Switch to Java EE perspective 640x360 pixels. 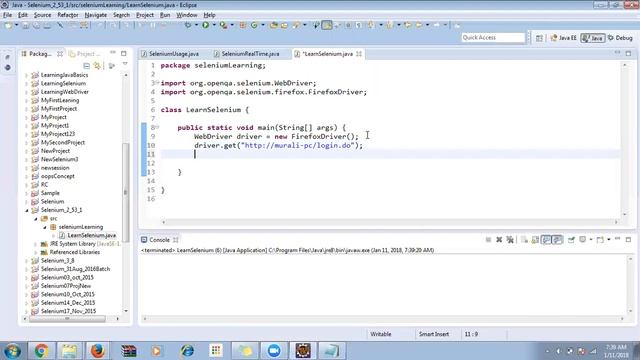pos(563,38)
